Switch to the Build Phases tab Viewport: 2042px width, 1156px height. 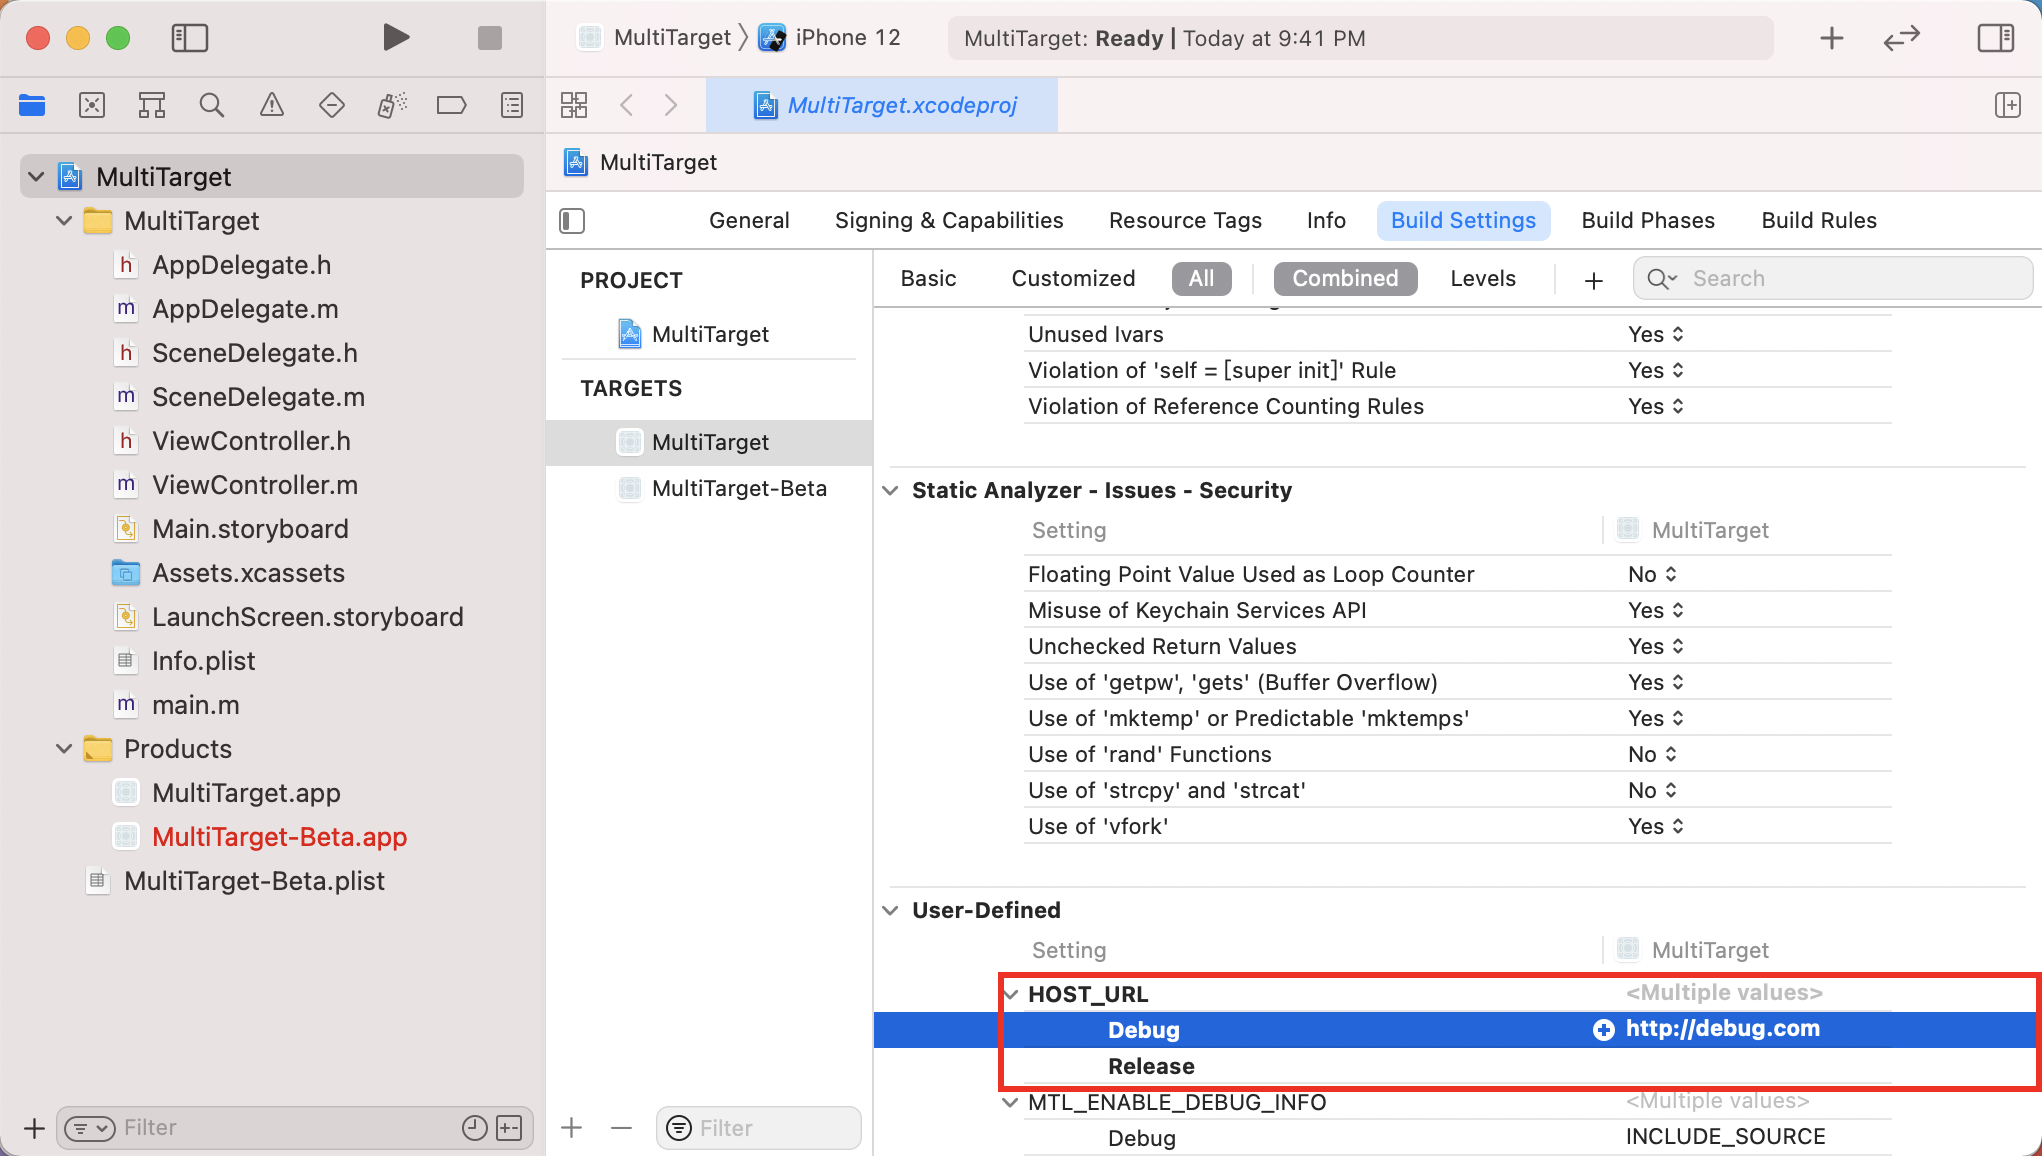tap(1647, 220)
